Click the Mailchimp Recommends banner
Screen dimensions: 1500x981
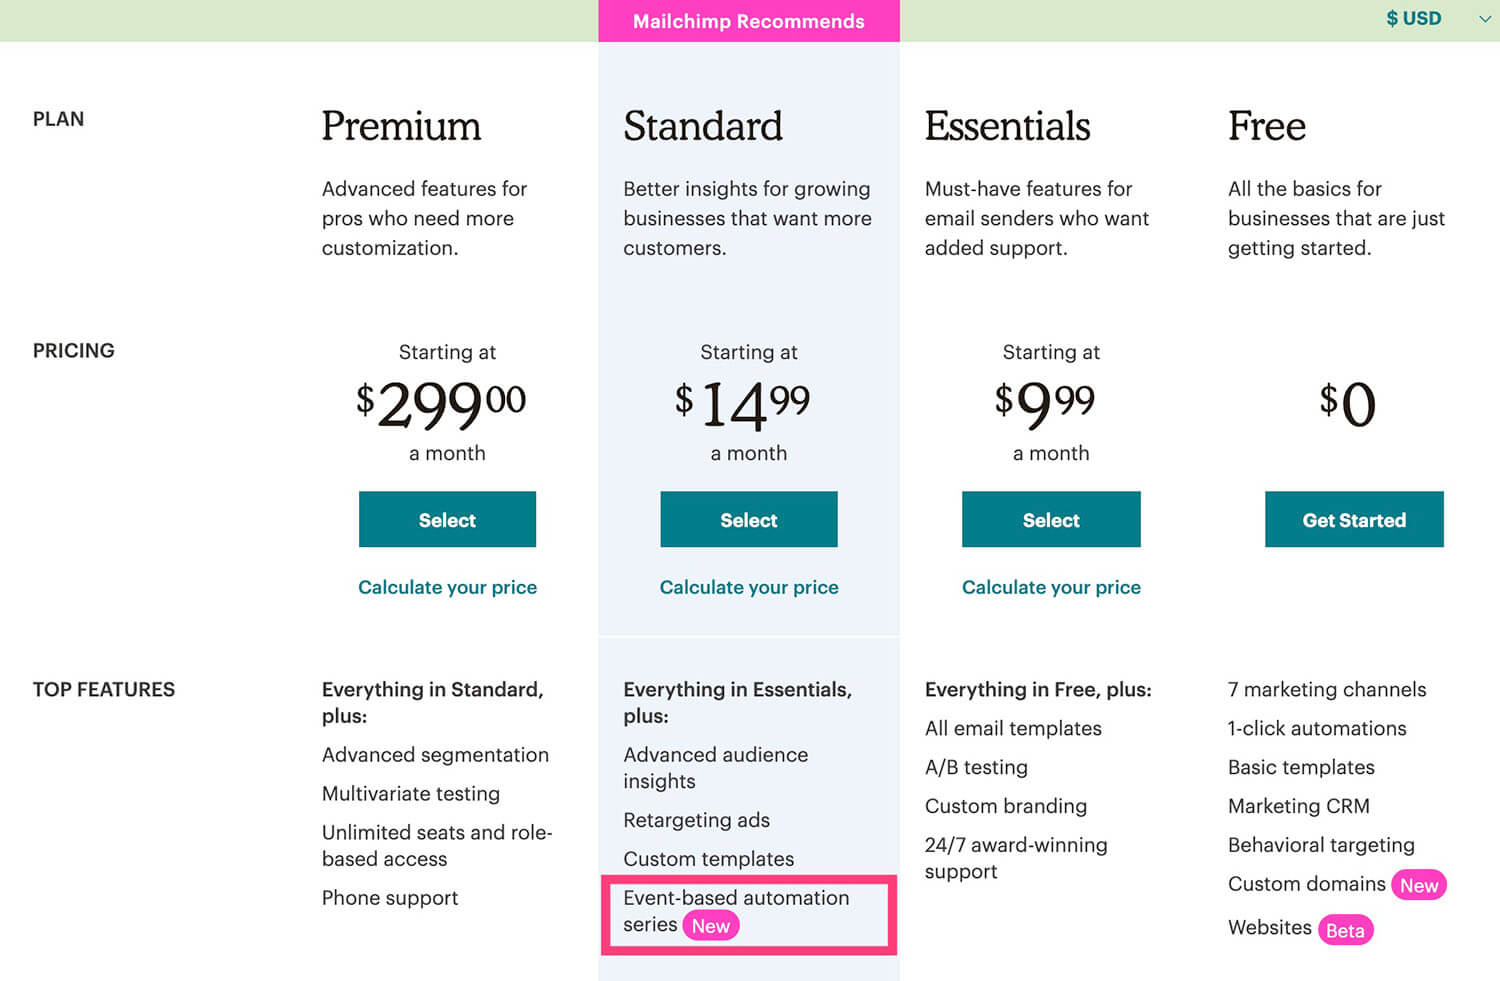[749, 21]
